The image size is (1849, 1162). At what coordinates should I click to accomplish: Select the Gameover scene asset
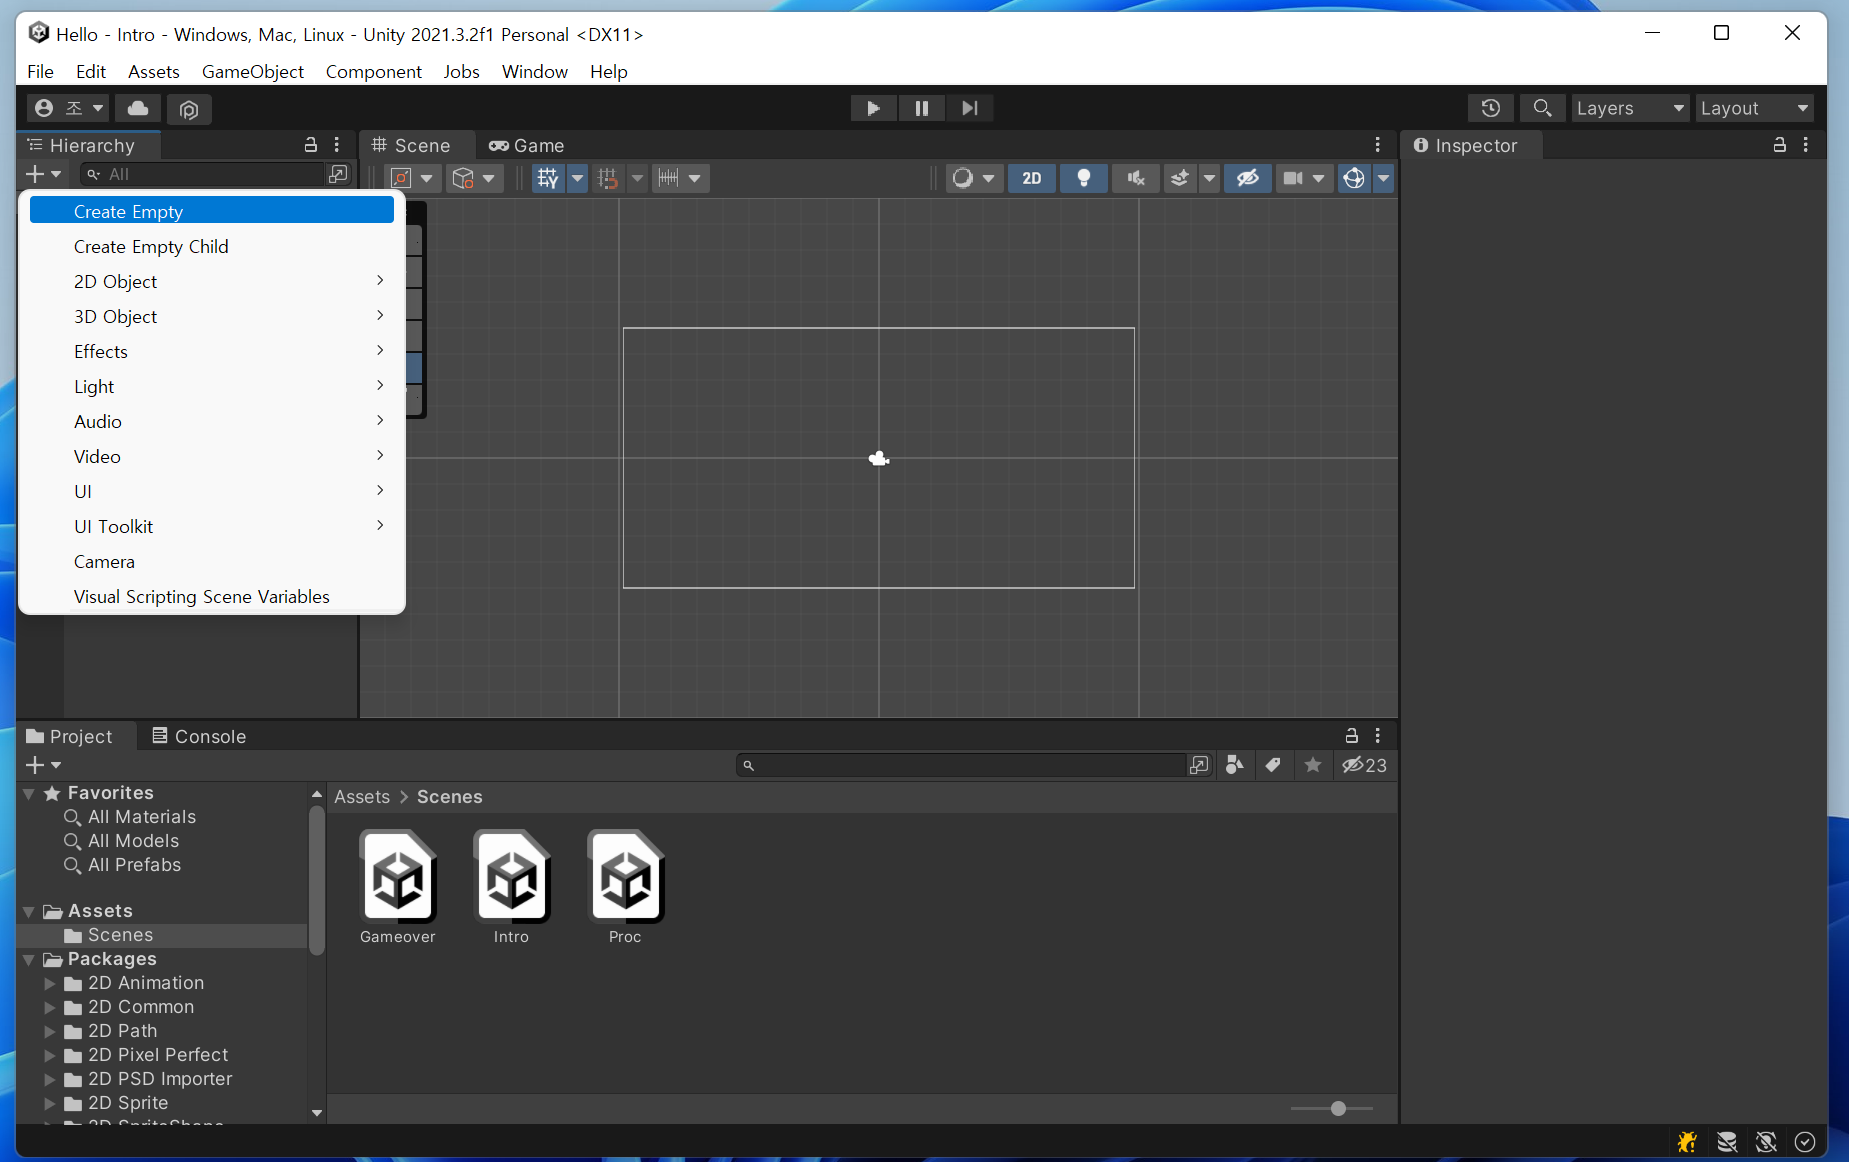pos(398,887)
